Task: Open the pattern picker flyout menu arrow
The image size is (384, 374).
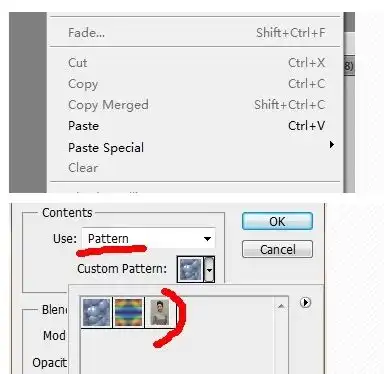Action: [x=305, y=302]
